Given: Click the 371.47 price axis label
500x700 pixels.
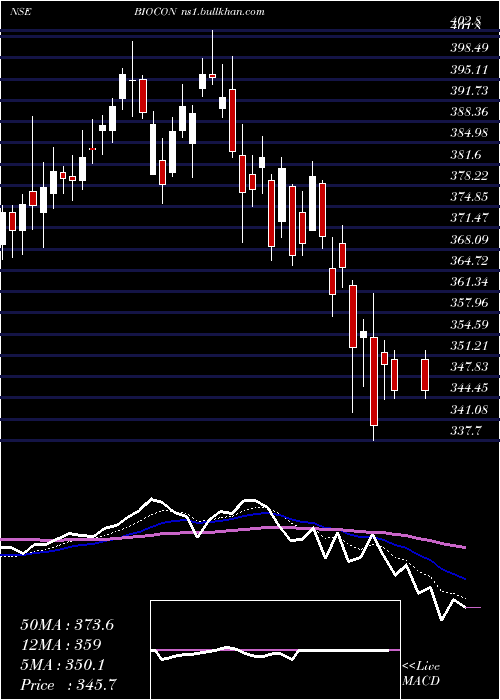Looking at the screenshot, I should coord(469,218).
